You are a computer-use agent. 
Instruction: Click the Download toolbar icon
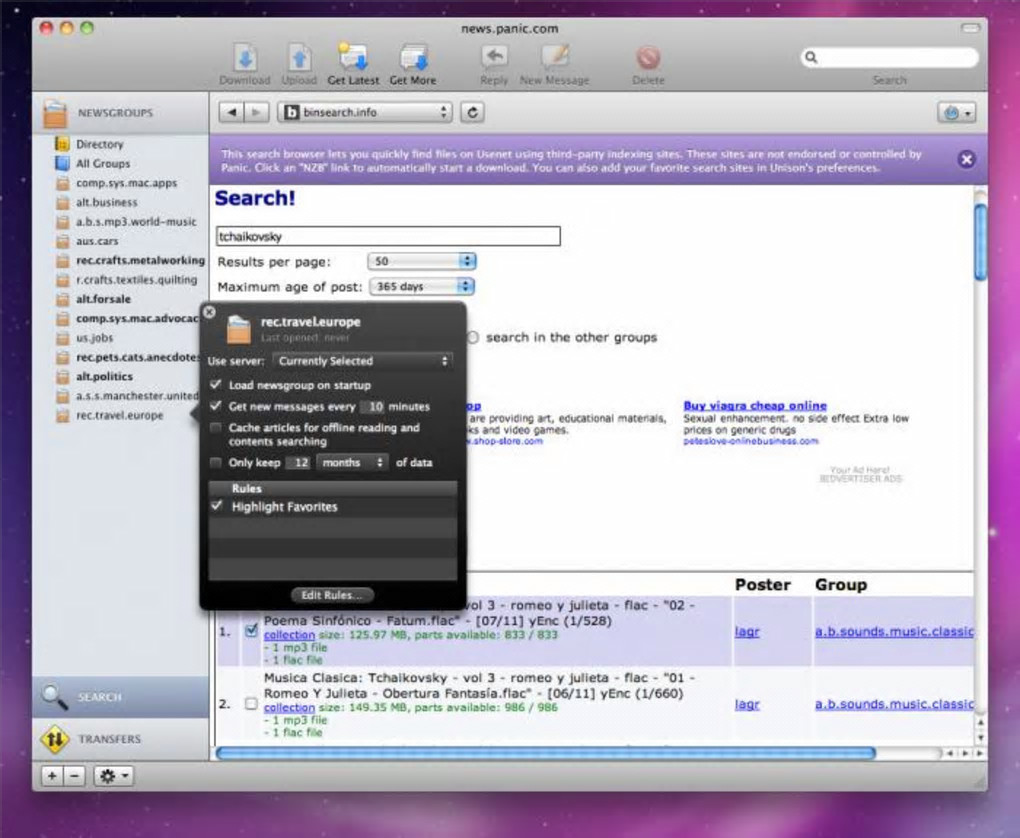coord(245,58)
